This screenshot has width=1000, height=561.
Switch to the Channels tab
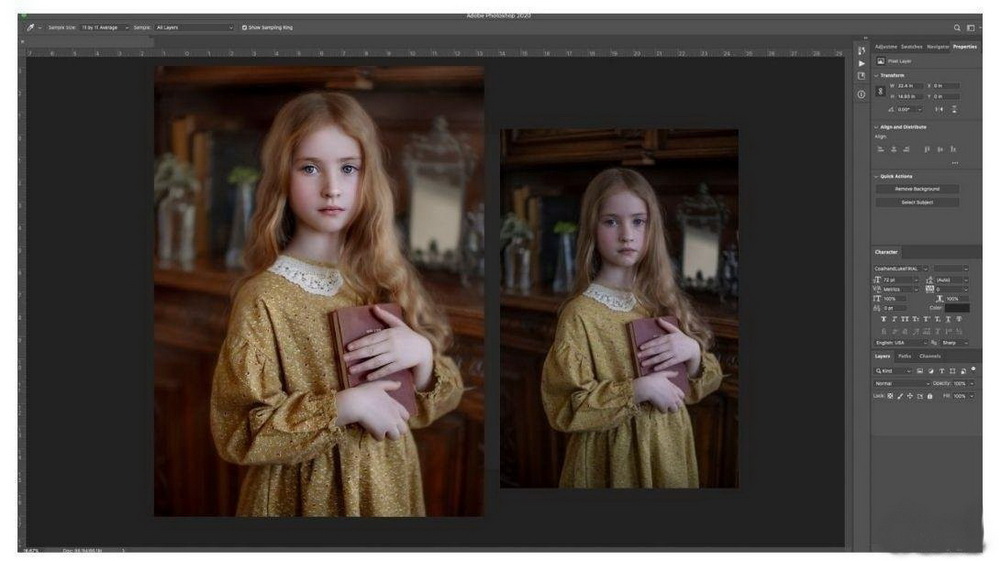[x=930, y=356]
